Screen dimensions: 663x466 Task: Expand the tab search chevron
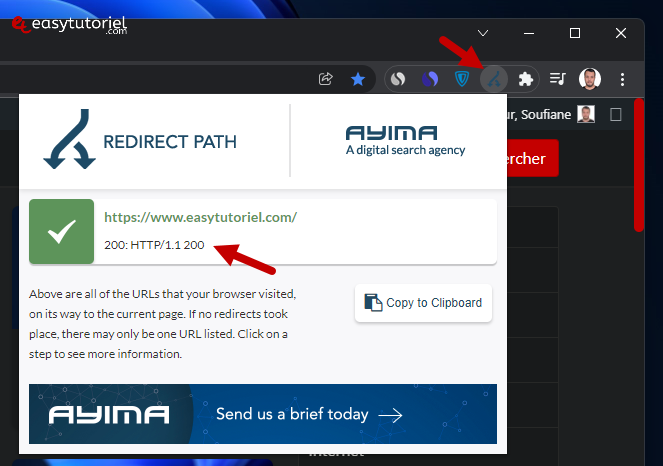483,33
